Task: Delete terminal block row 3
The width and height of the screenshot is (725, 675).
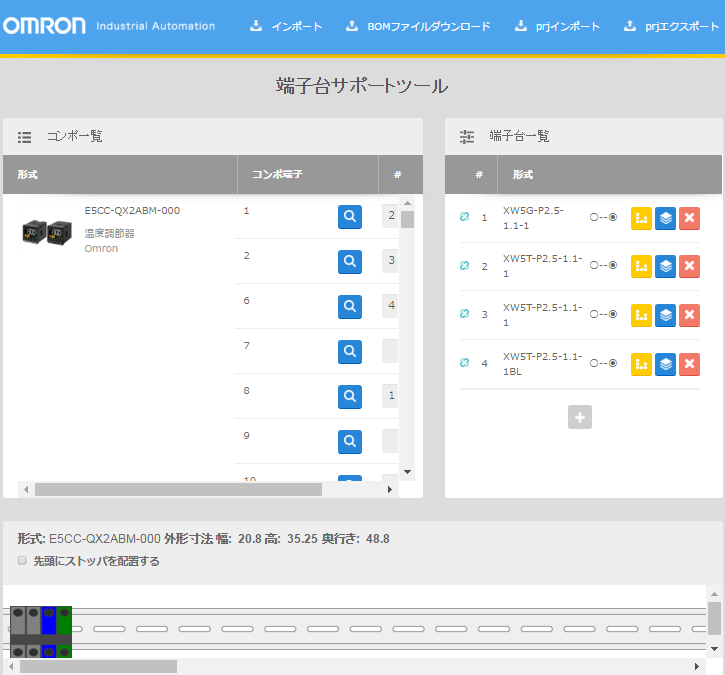Action: click(x=689, y=315)
